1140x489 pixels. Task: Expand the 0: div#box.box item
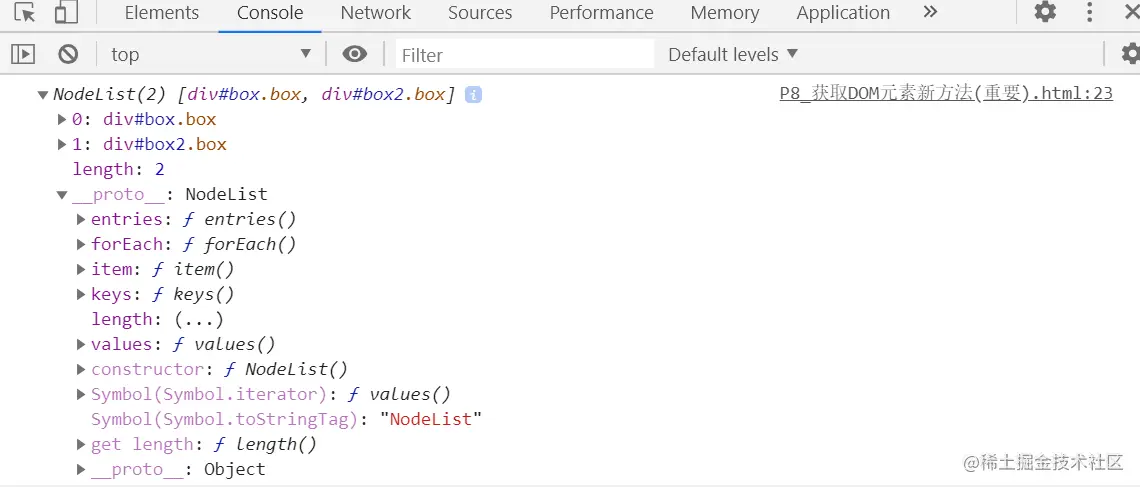click(62, 119)
